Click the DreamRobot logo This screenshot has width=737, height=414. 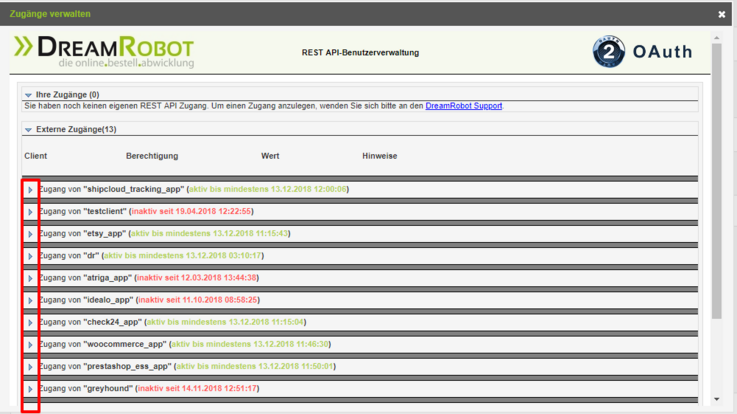pyautogui.click(x=104, y=52)
